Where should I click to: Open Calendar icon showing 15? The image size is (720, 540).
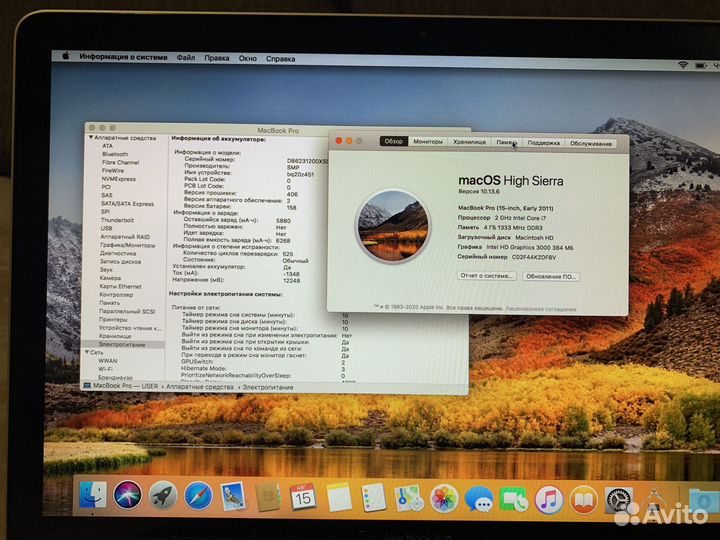tap(303, 497)
